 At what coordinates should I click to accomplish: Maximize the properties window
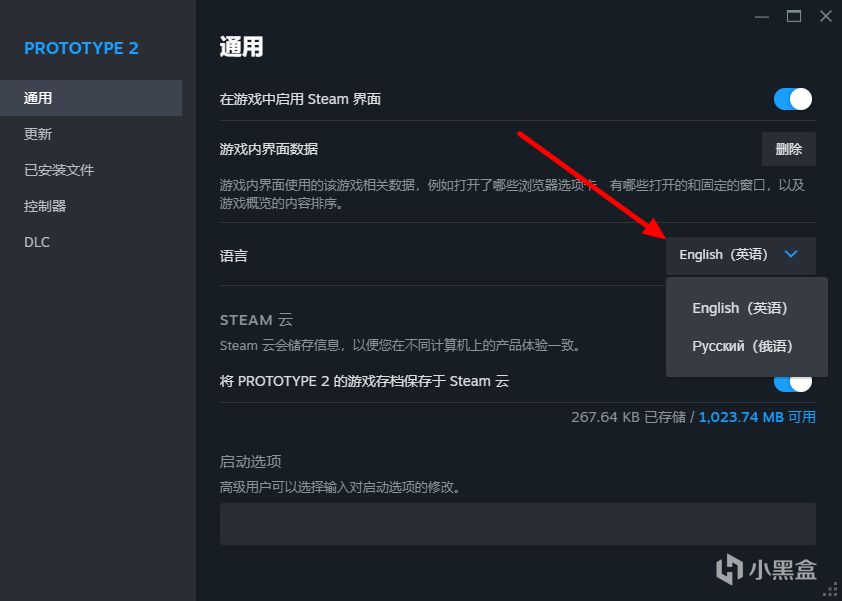(794, 17)
